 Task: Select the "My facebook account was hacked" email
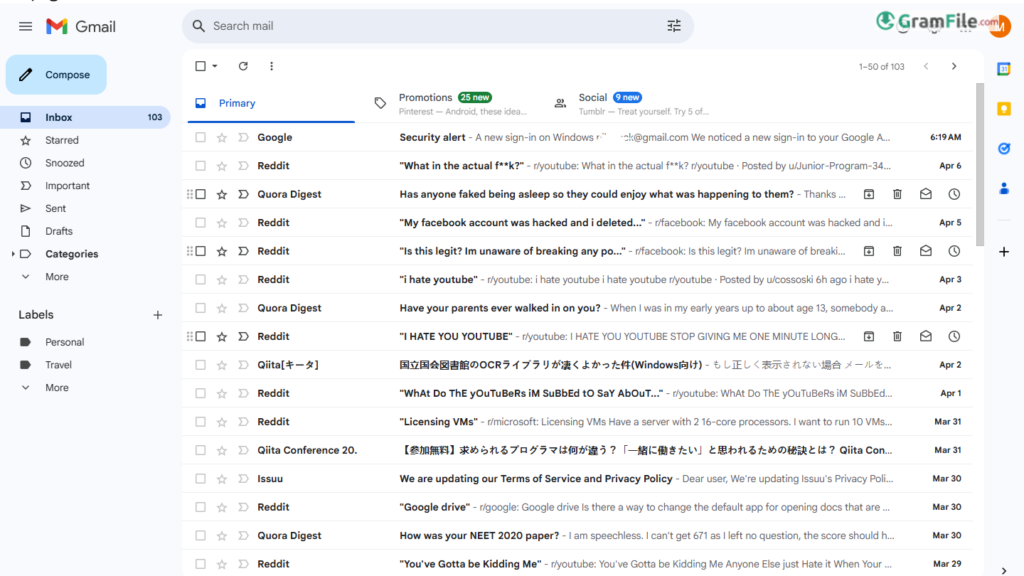click(x=200, y=223)
